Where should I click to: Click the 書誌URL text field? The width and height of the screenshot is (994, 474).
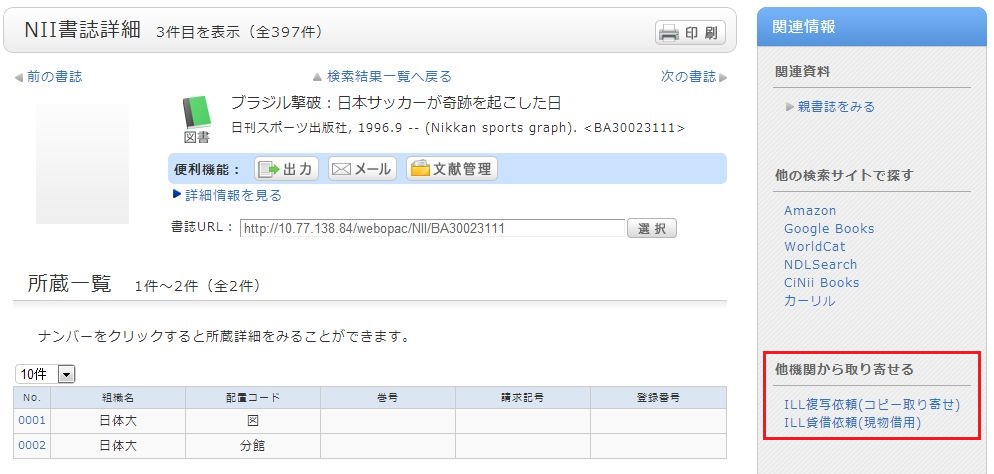(432, 228)
